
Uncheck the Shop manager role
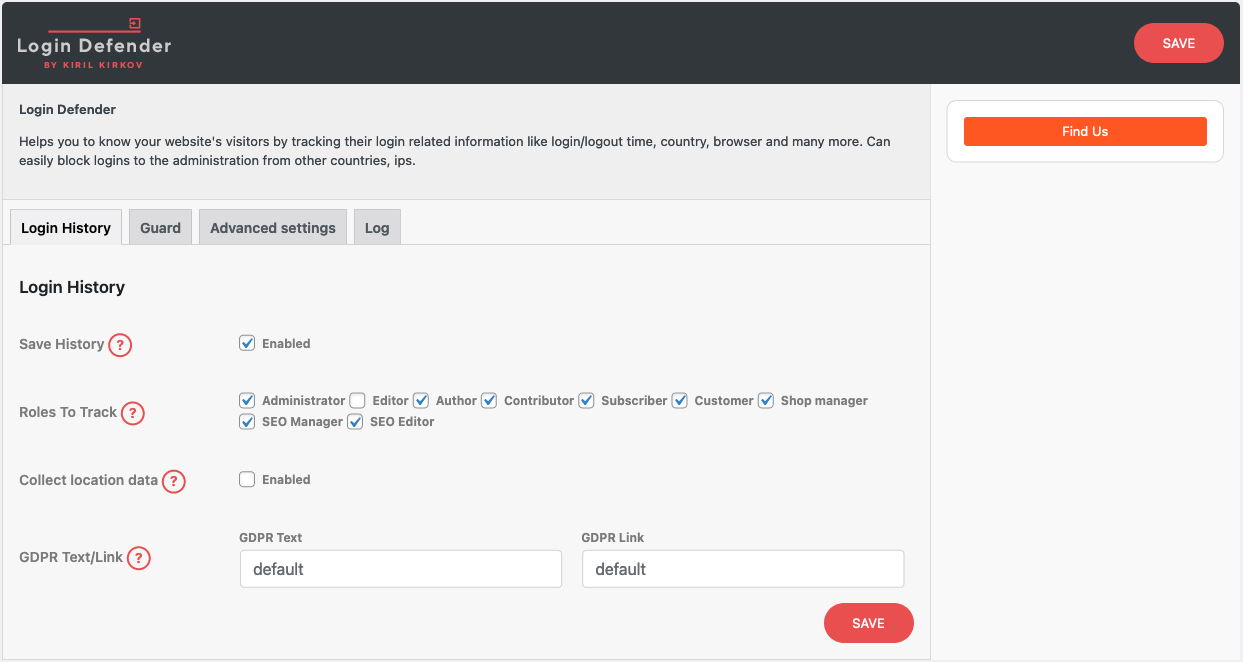coord(766,400)
